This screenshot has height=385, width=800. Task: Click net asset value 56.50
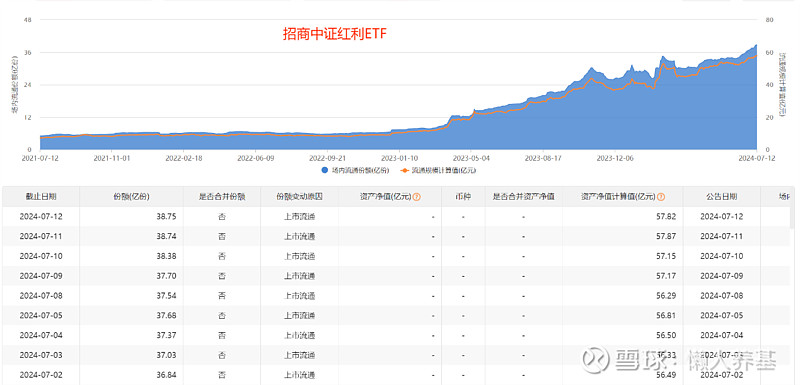coord(667,335)
